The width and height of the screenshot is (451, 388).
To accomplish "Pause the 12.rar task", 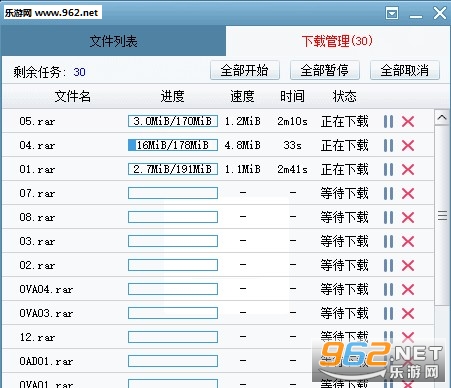I will 388,337.
